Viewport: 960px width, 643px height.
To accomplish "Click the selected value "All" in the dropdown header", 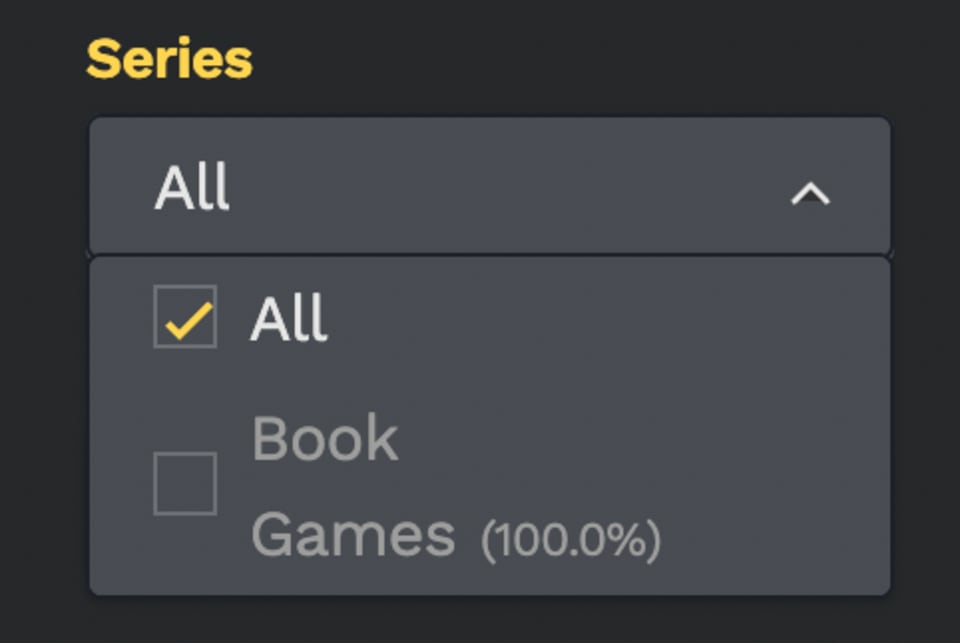I will (x=192, y=188).
